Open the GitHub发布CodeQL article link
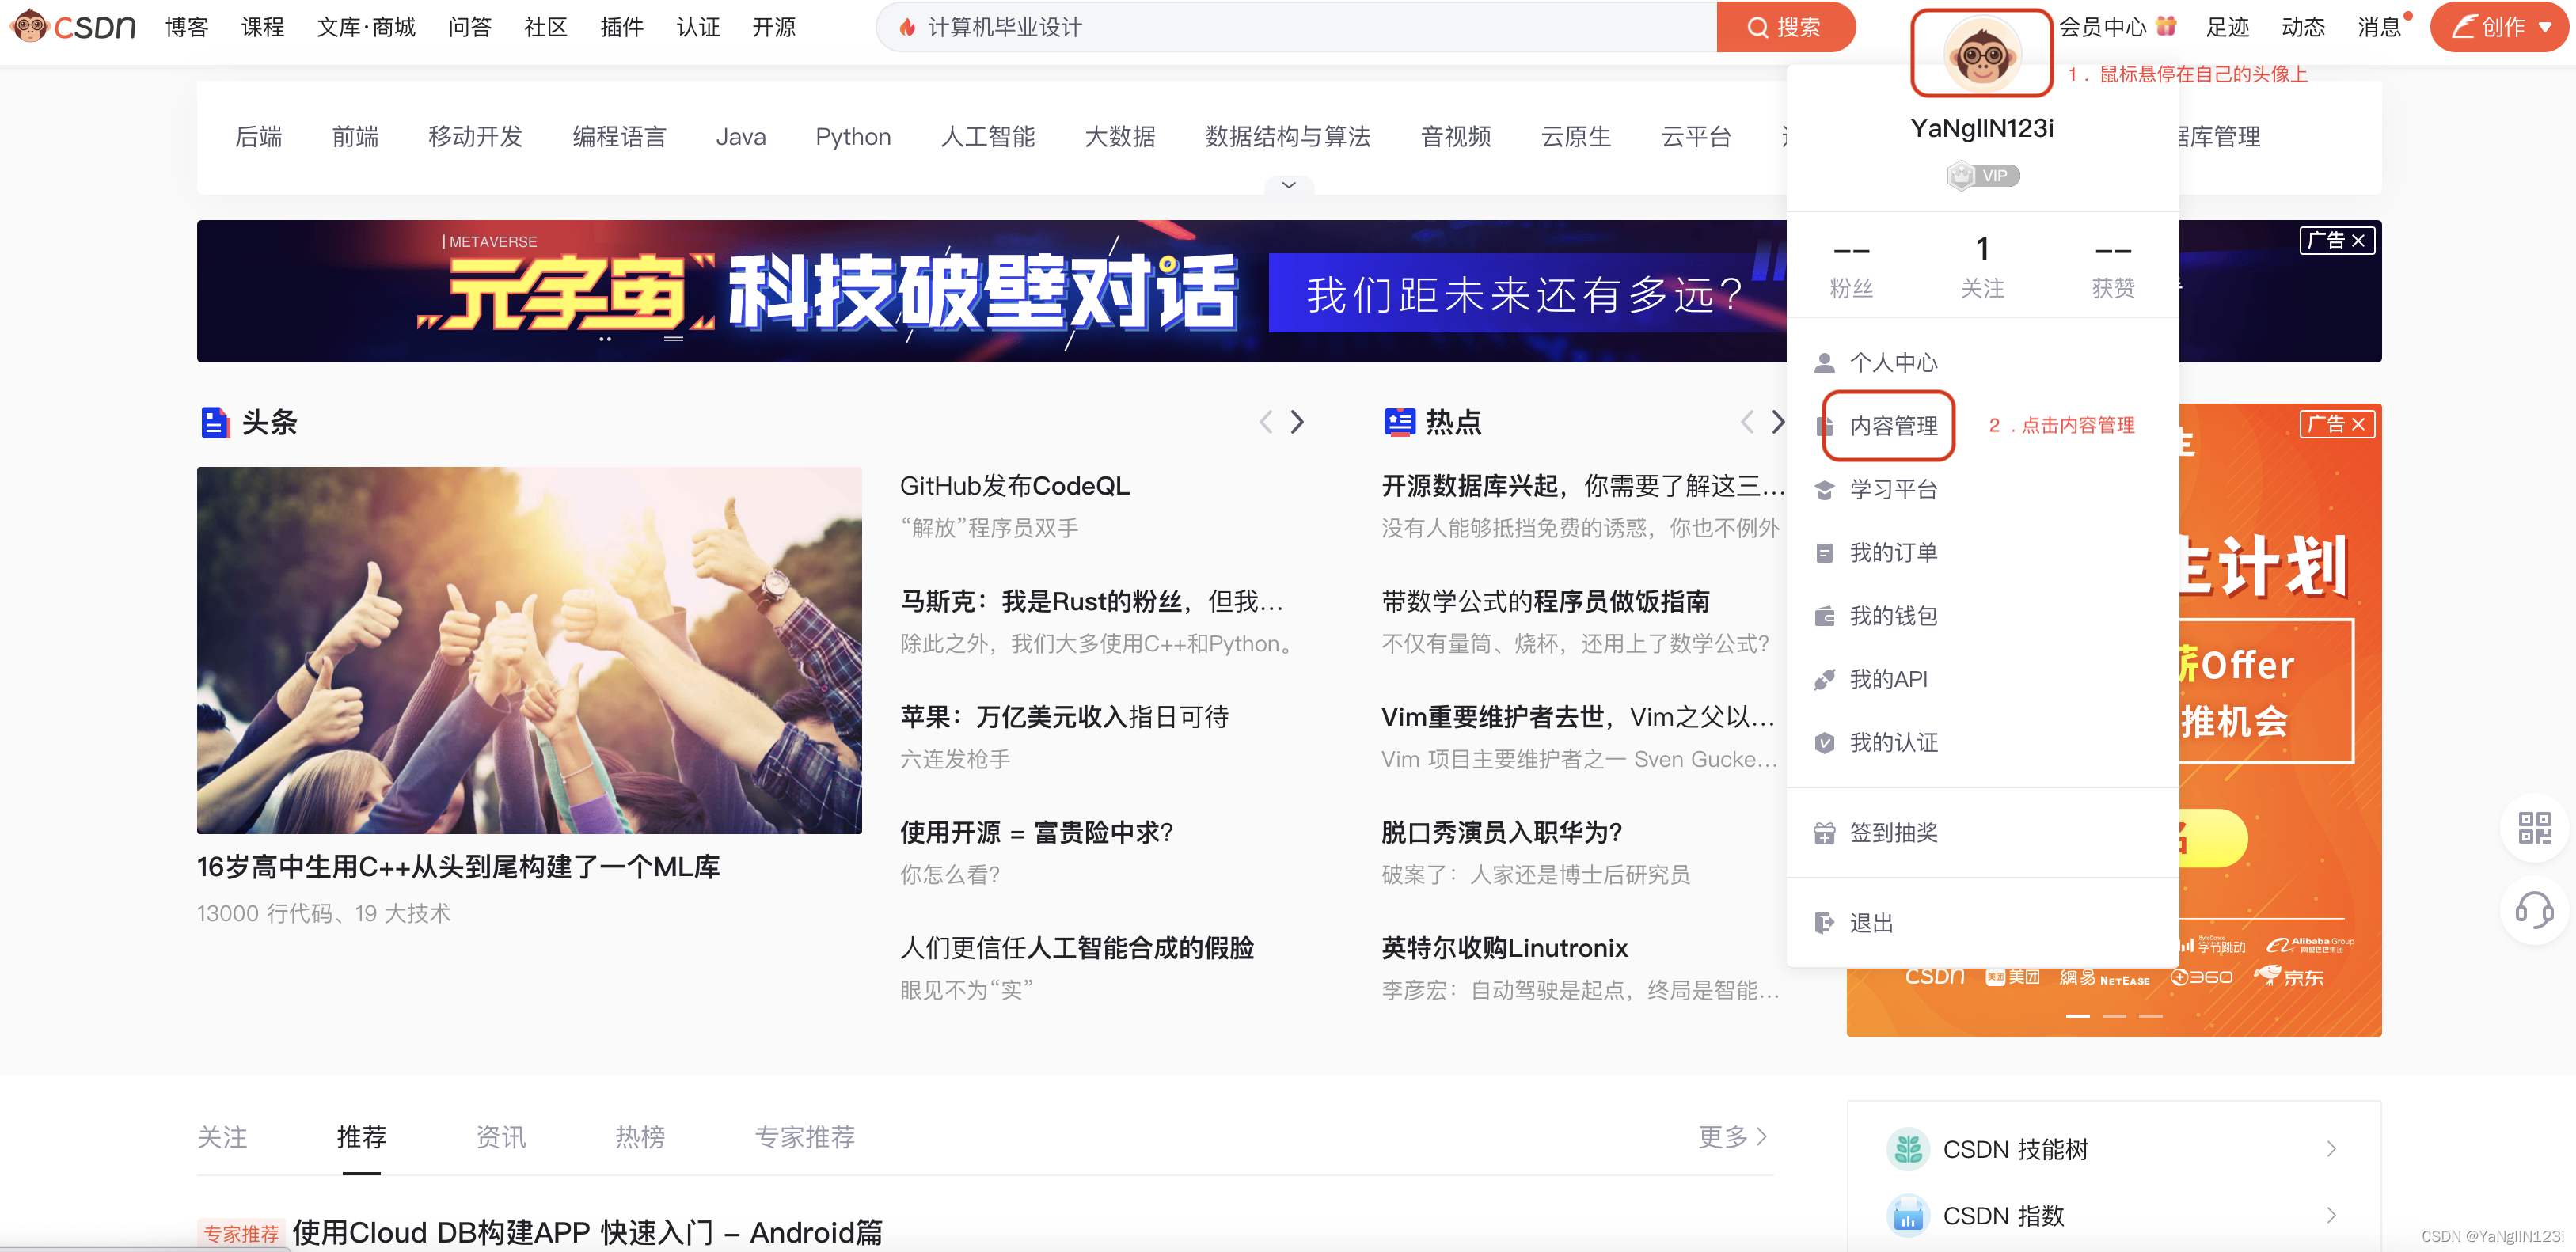This screenshot has width=2576, height=1252. click(1014, 486)
